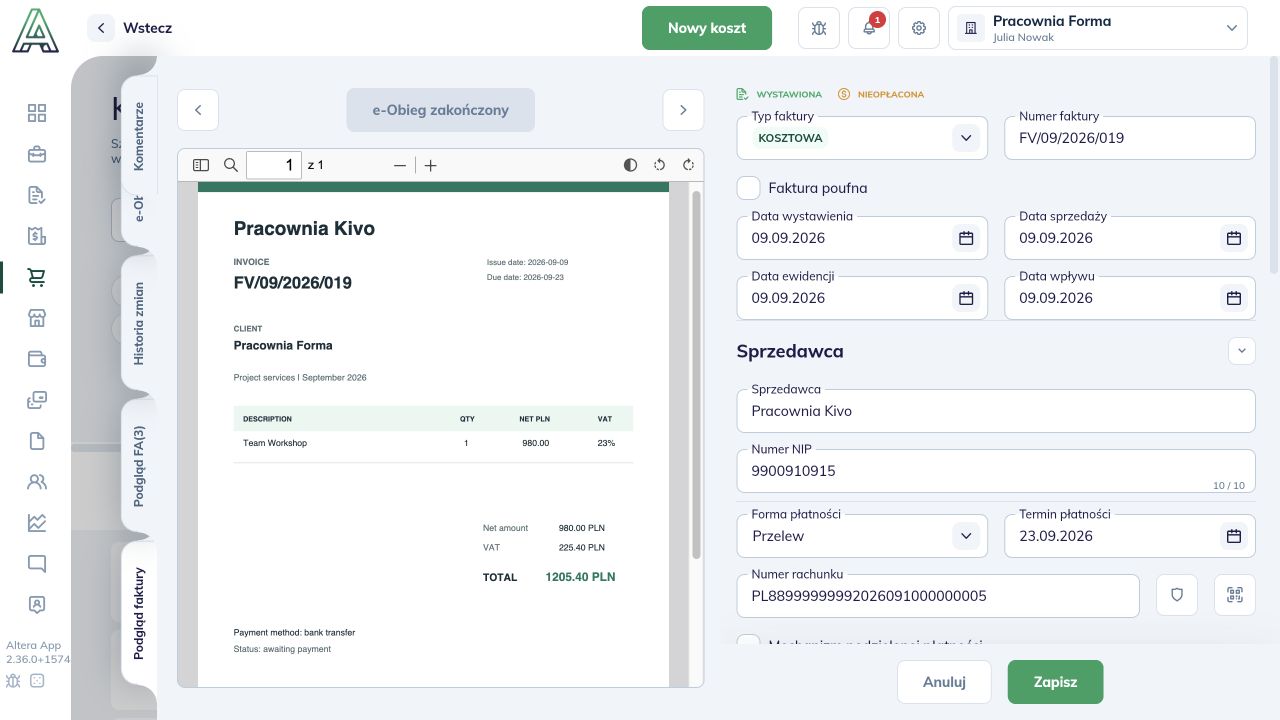Collapse the Sprzedawca section

click(1242, 351)
